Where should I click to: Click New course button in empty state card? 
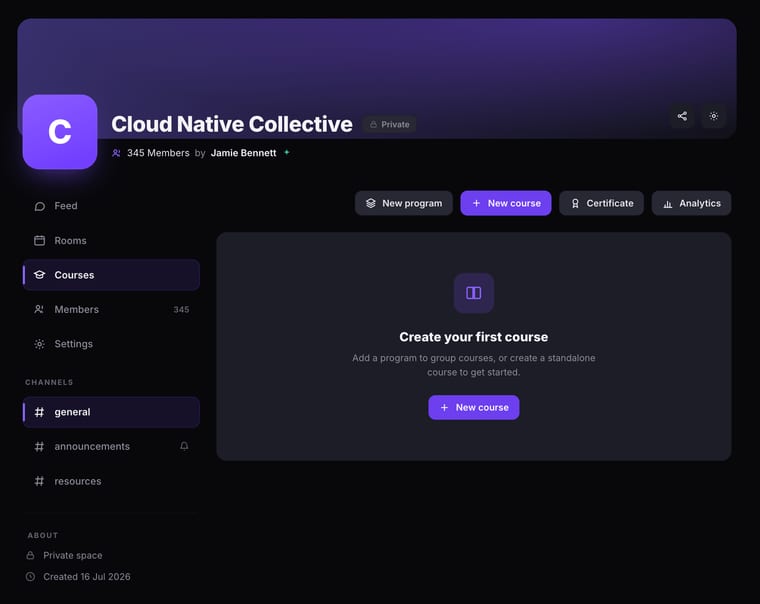pyautogui.click(x=474, y=408)
